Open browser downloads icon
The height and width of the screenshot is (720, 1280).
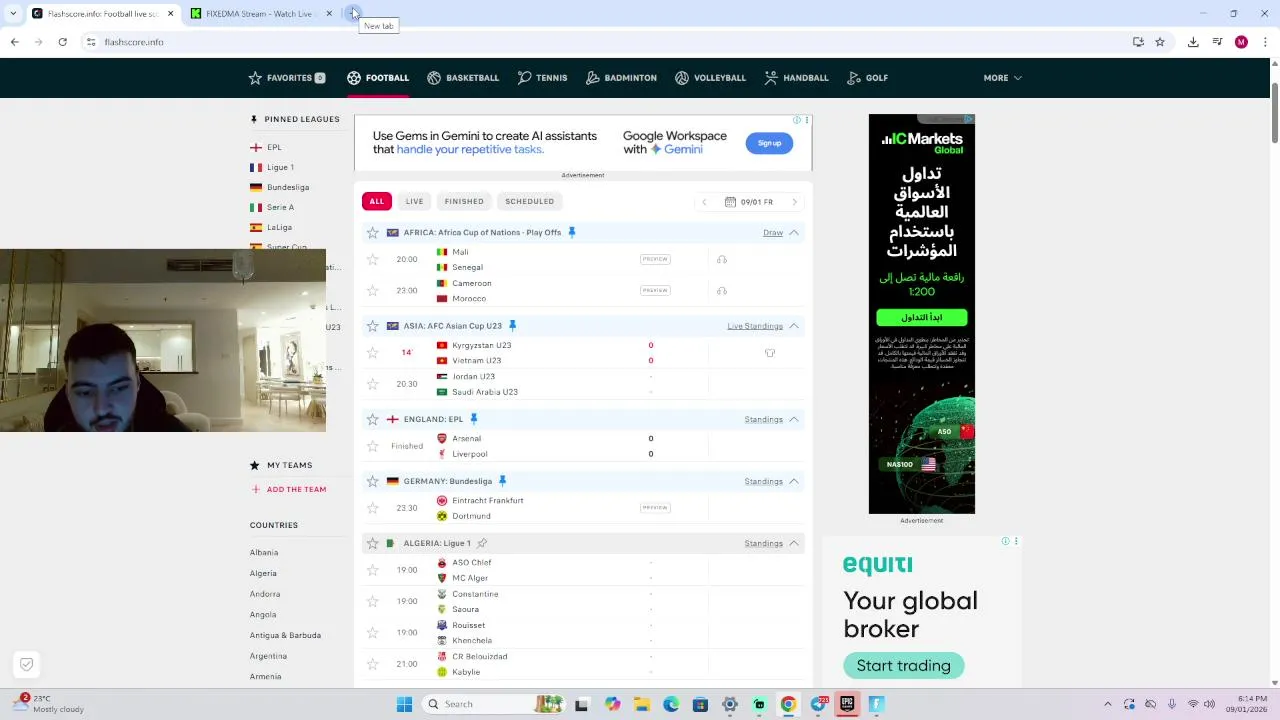coord(1193,42)
